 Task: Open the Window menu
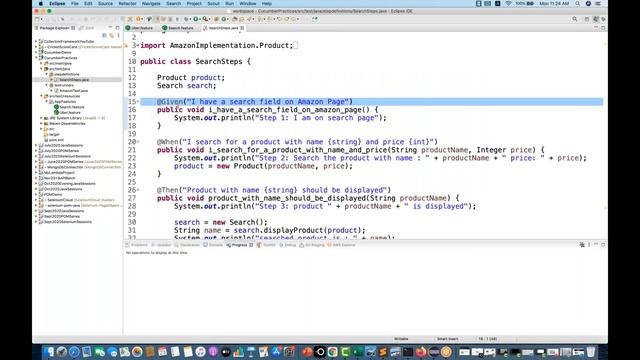point(248,3)
